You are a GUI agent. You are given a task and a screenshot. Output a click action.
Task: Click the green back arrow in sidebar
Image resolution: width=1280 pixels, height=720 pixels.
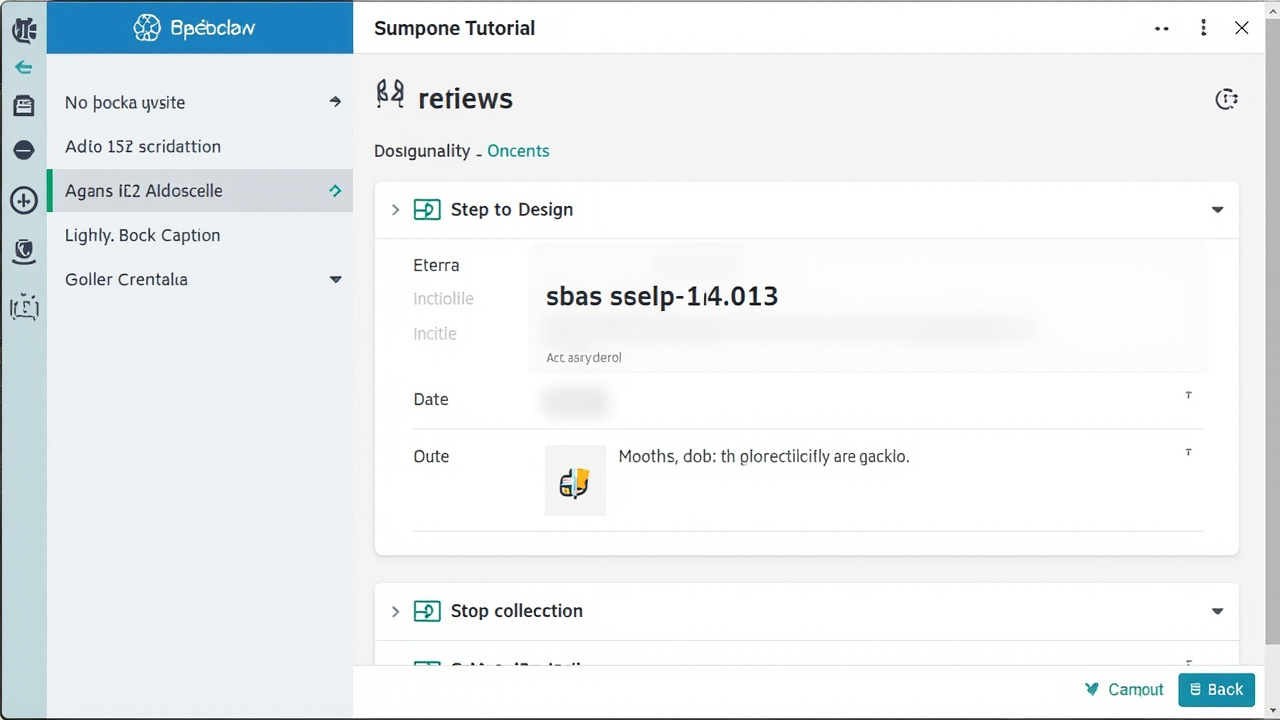pos(23,67)
